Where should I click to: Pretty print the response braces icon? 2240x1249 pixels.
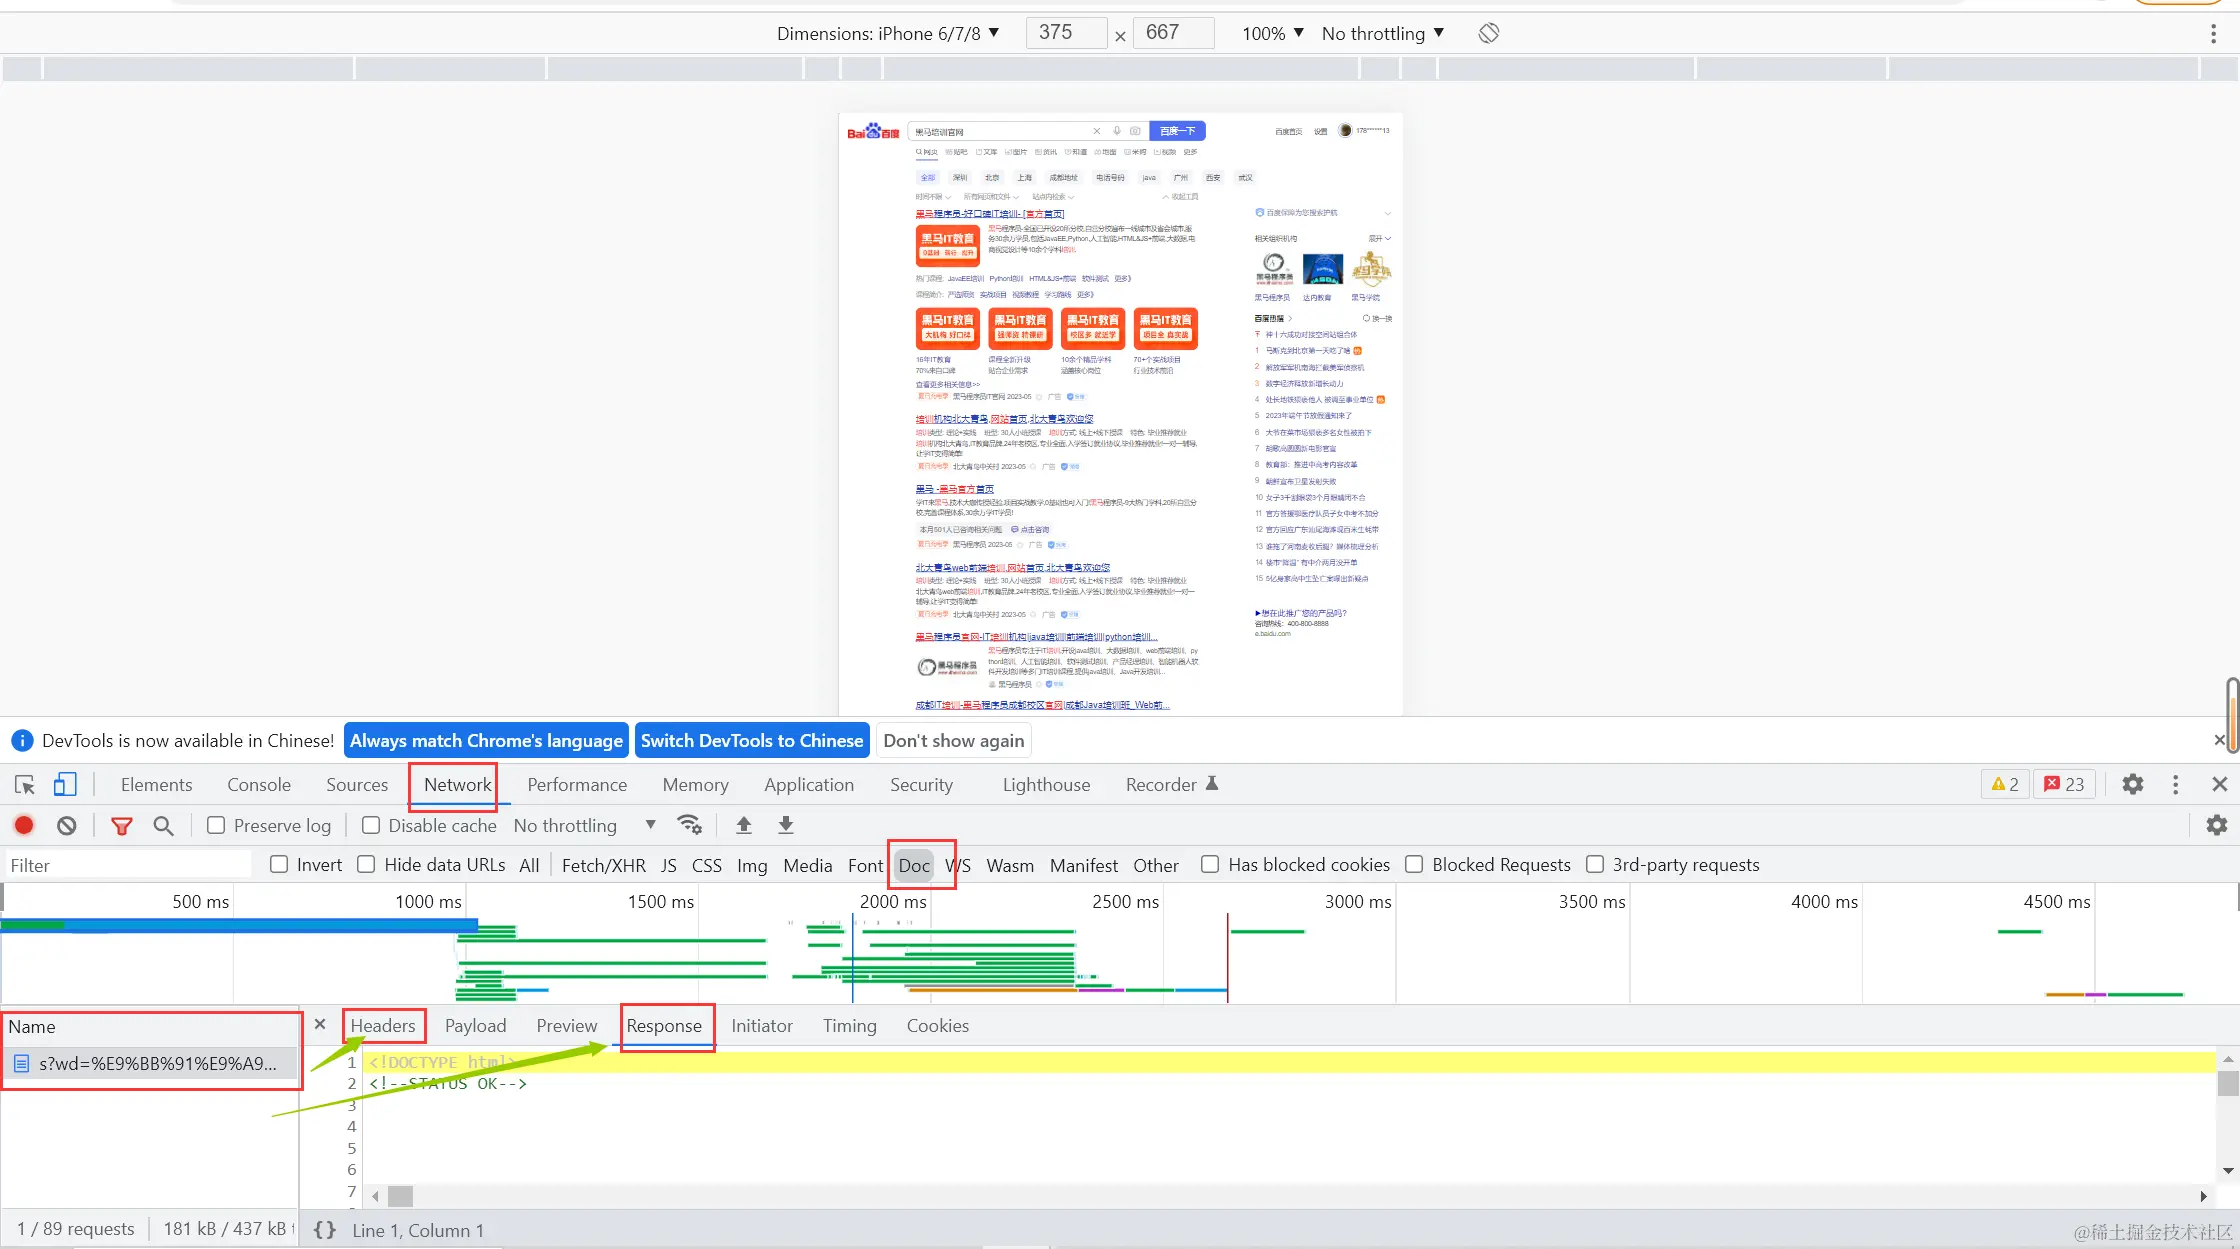[x=325, y=1230]
